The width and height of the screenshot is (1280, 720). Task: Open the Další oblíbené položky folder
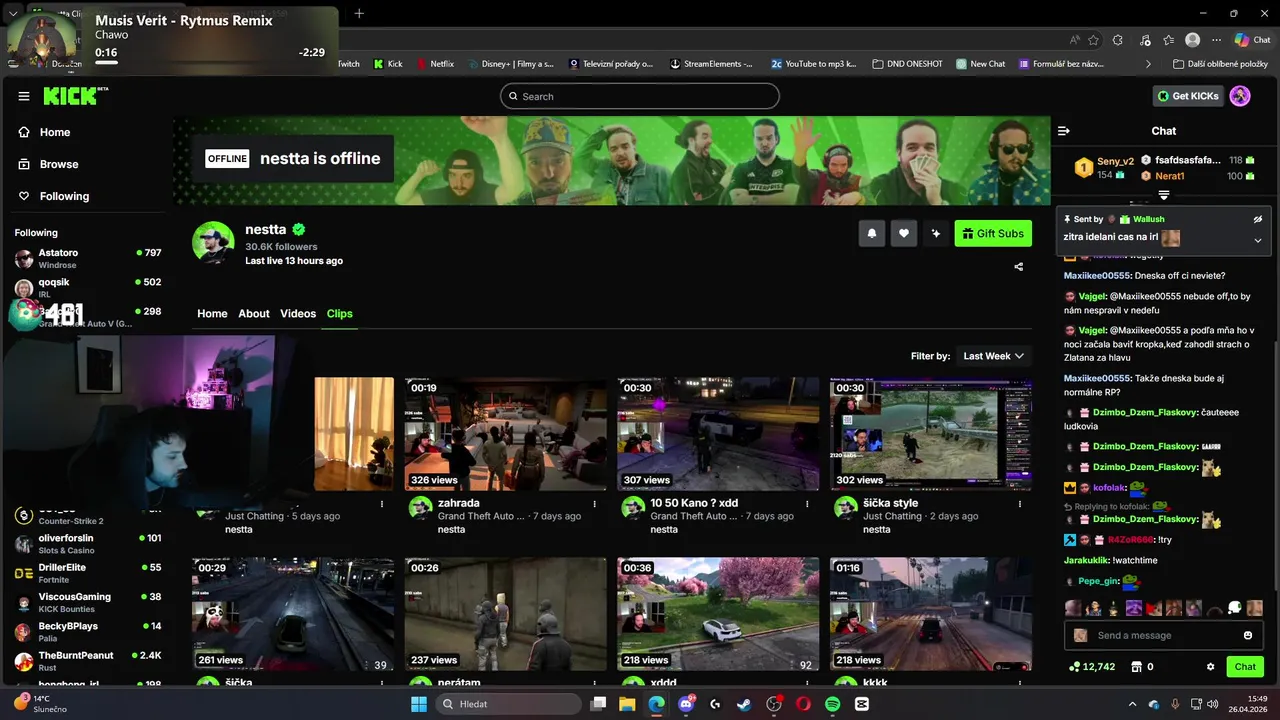tap(1220, 64)
